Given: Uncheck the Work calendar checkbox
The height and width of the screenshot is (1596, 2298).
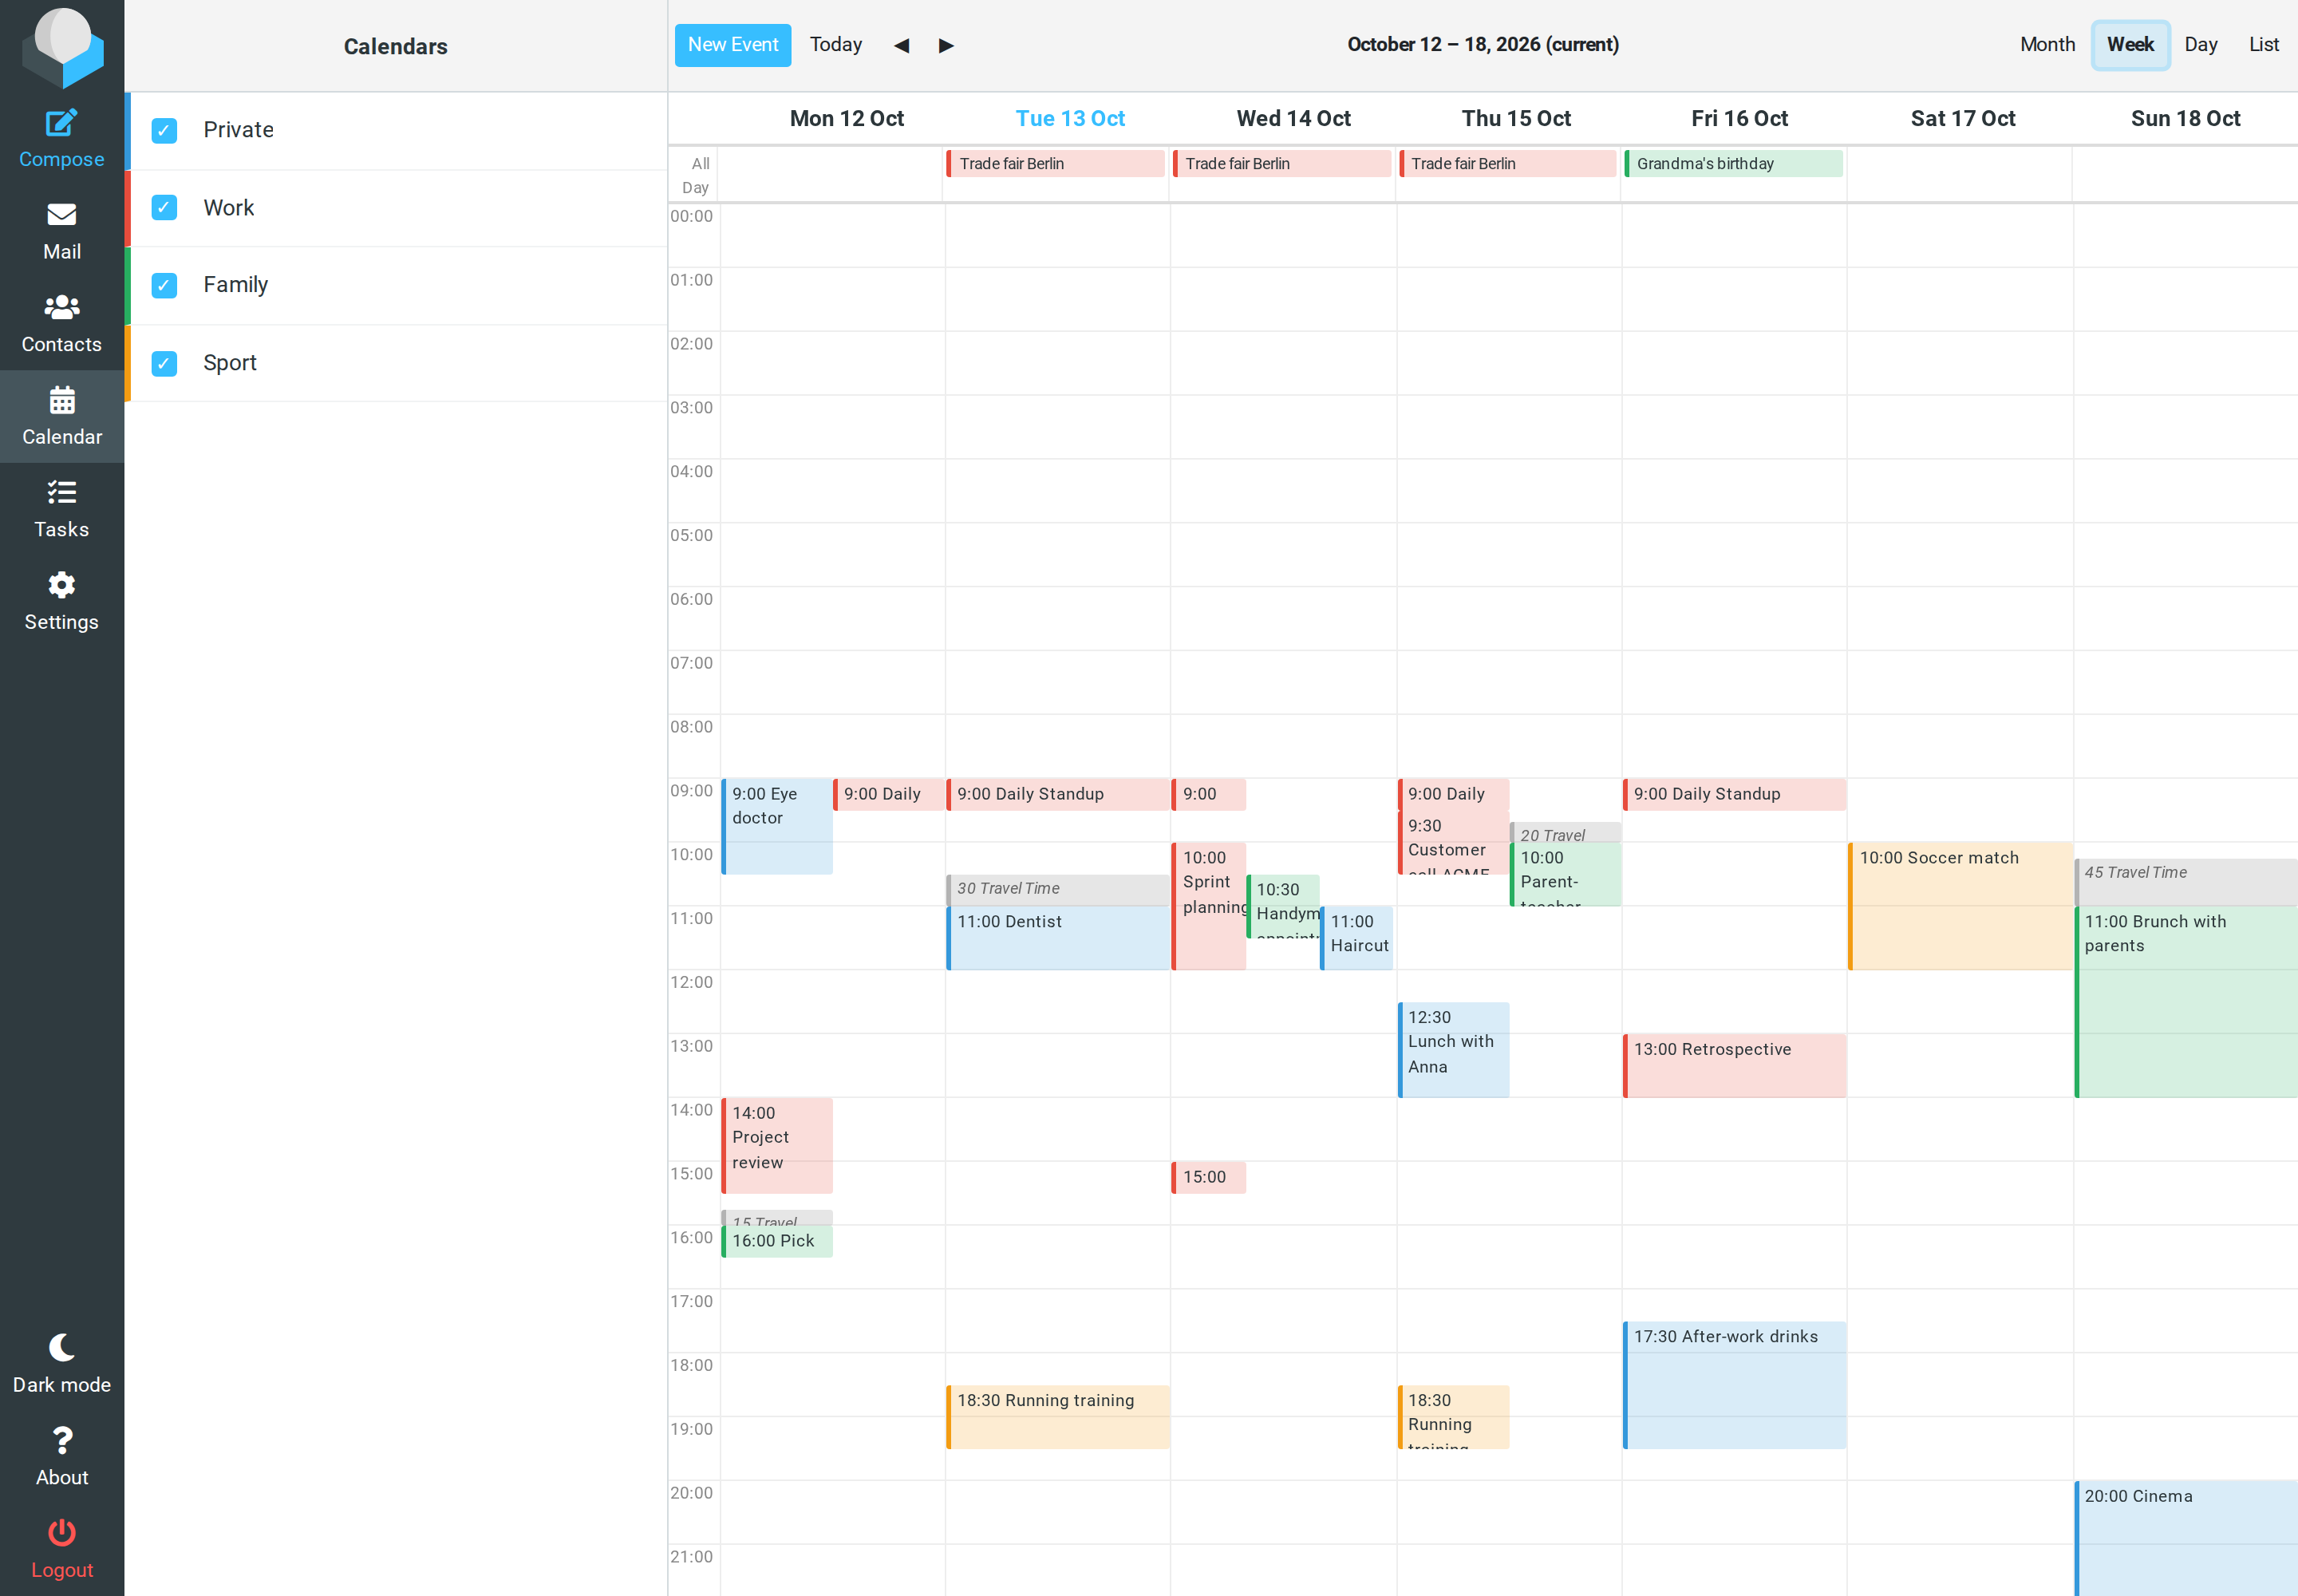Looking at the screenshot, I should [164, 207].
